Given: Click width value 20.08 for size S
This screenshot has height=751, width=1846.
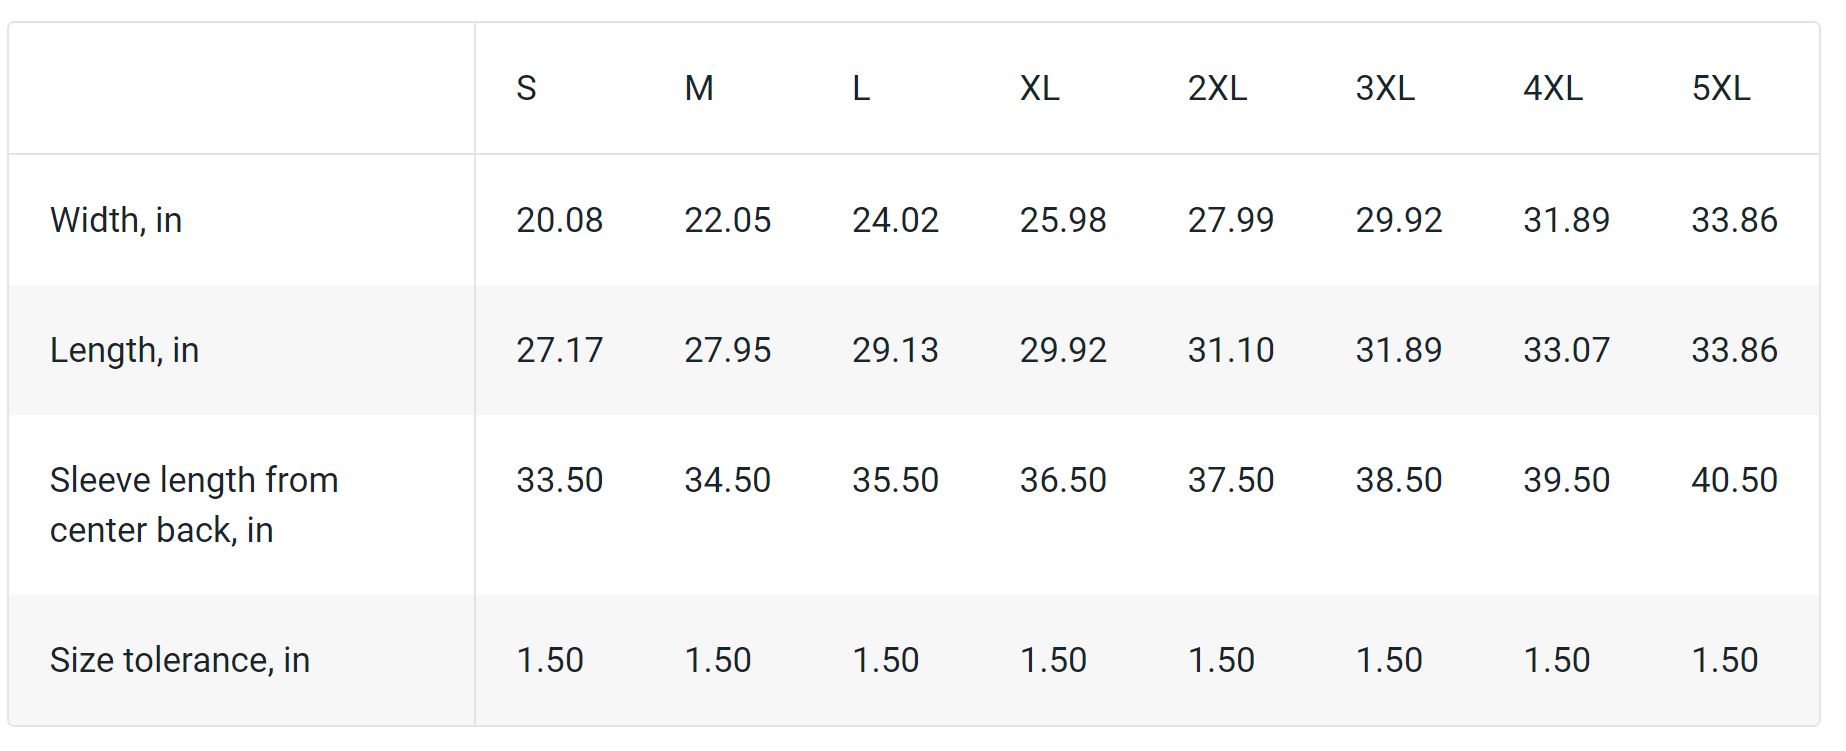Looking at the screenshot, I should coord(559,220).
